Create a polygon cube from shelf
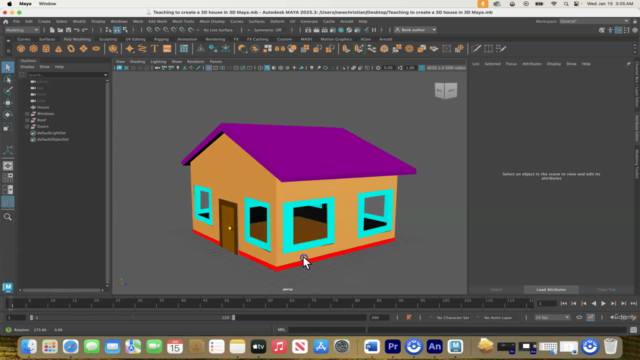The image size is (640, 360). [x=33, y=49]
